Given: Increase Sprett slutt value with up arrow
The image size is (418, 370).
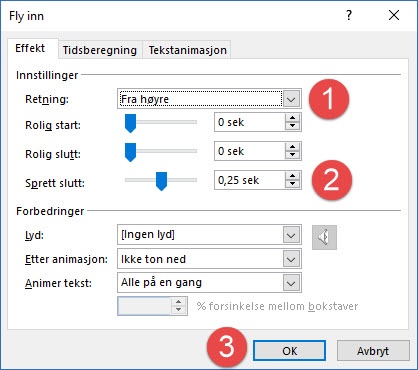Looking at the screenshot, I should 293,176.
